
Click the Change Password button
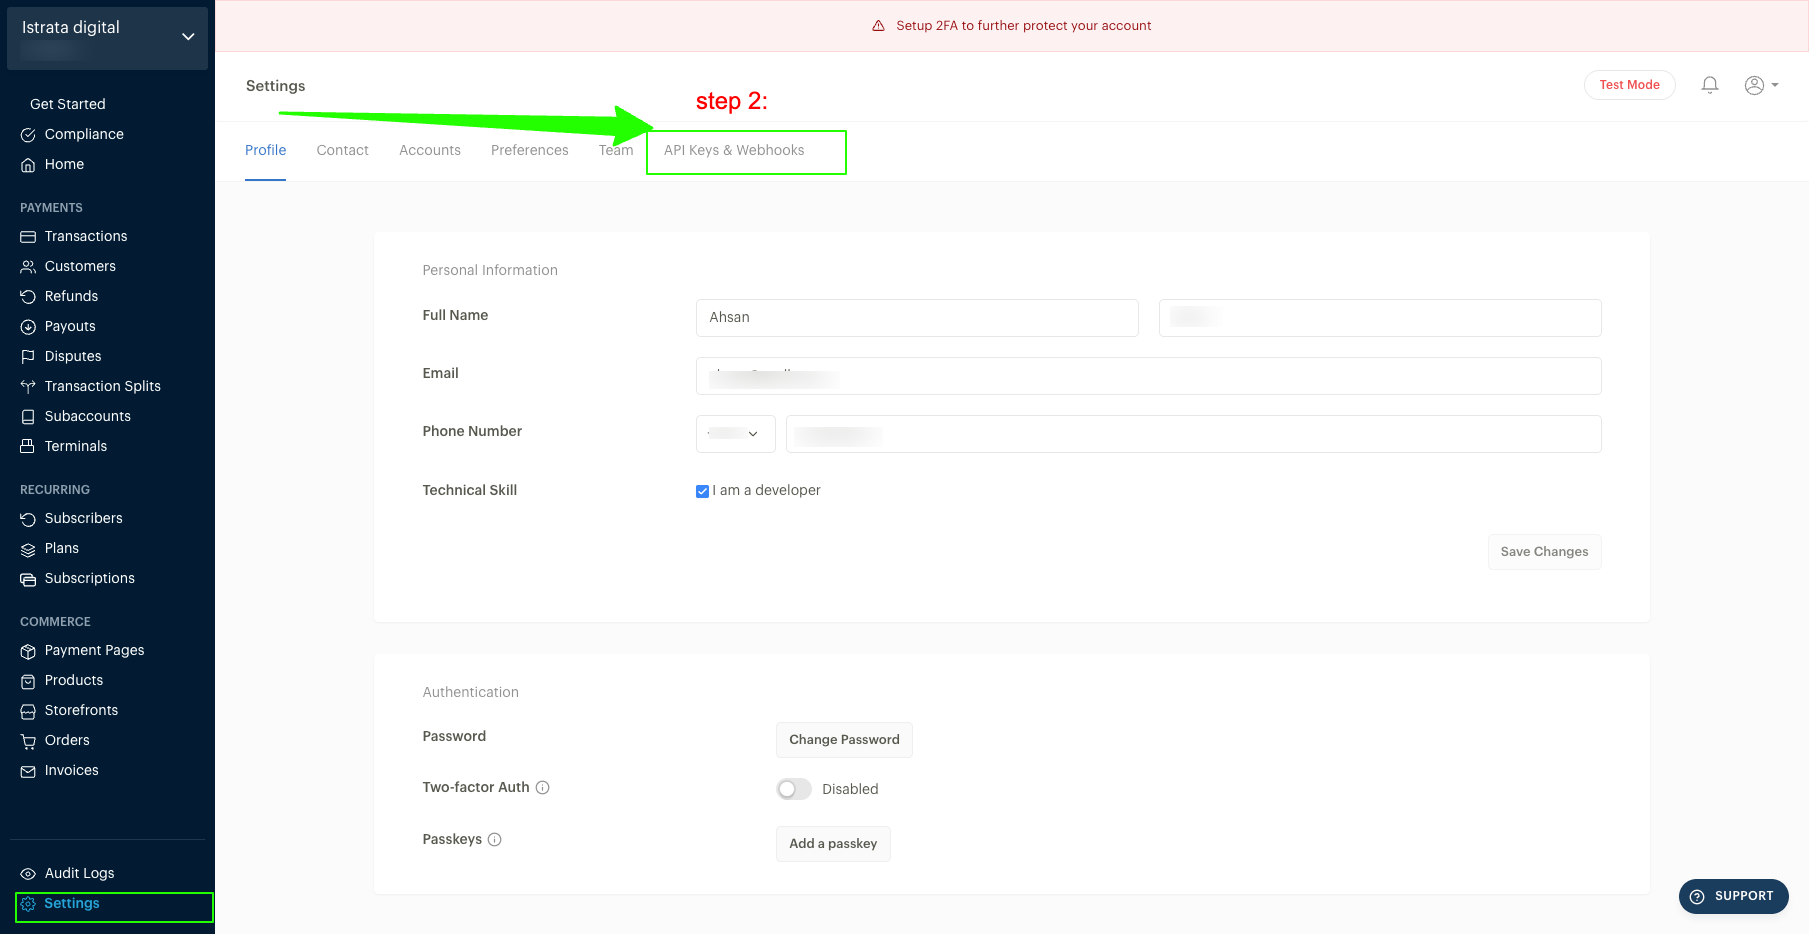(844, 740)
